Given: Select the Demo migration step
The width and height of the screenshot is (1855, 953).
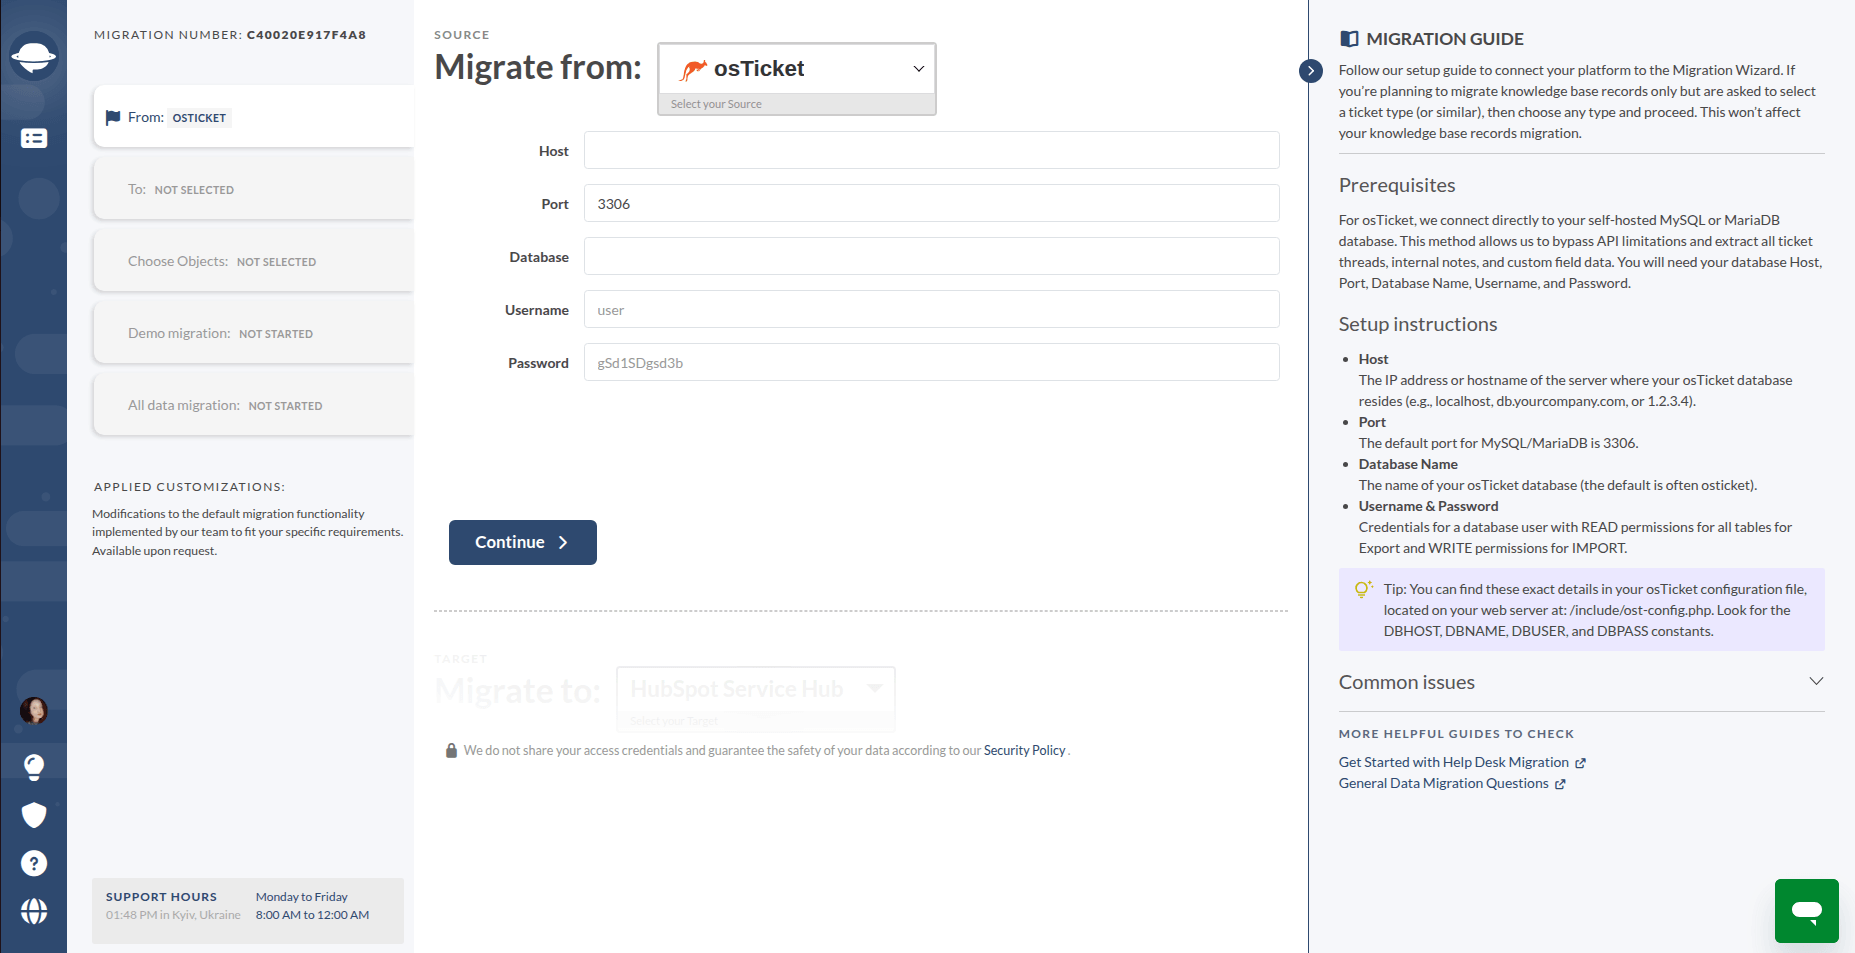Looking at the screenshot, I should [x=253, y=333].
